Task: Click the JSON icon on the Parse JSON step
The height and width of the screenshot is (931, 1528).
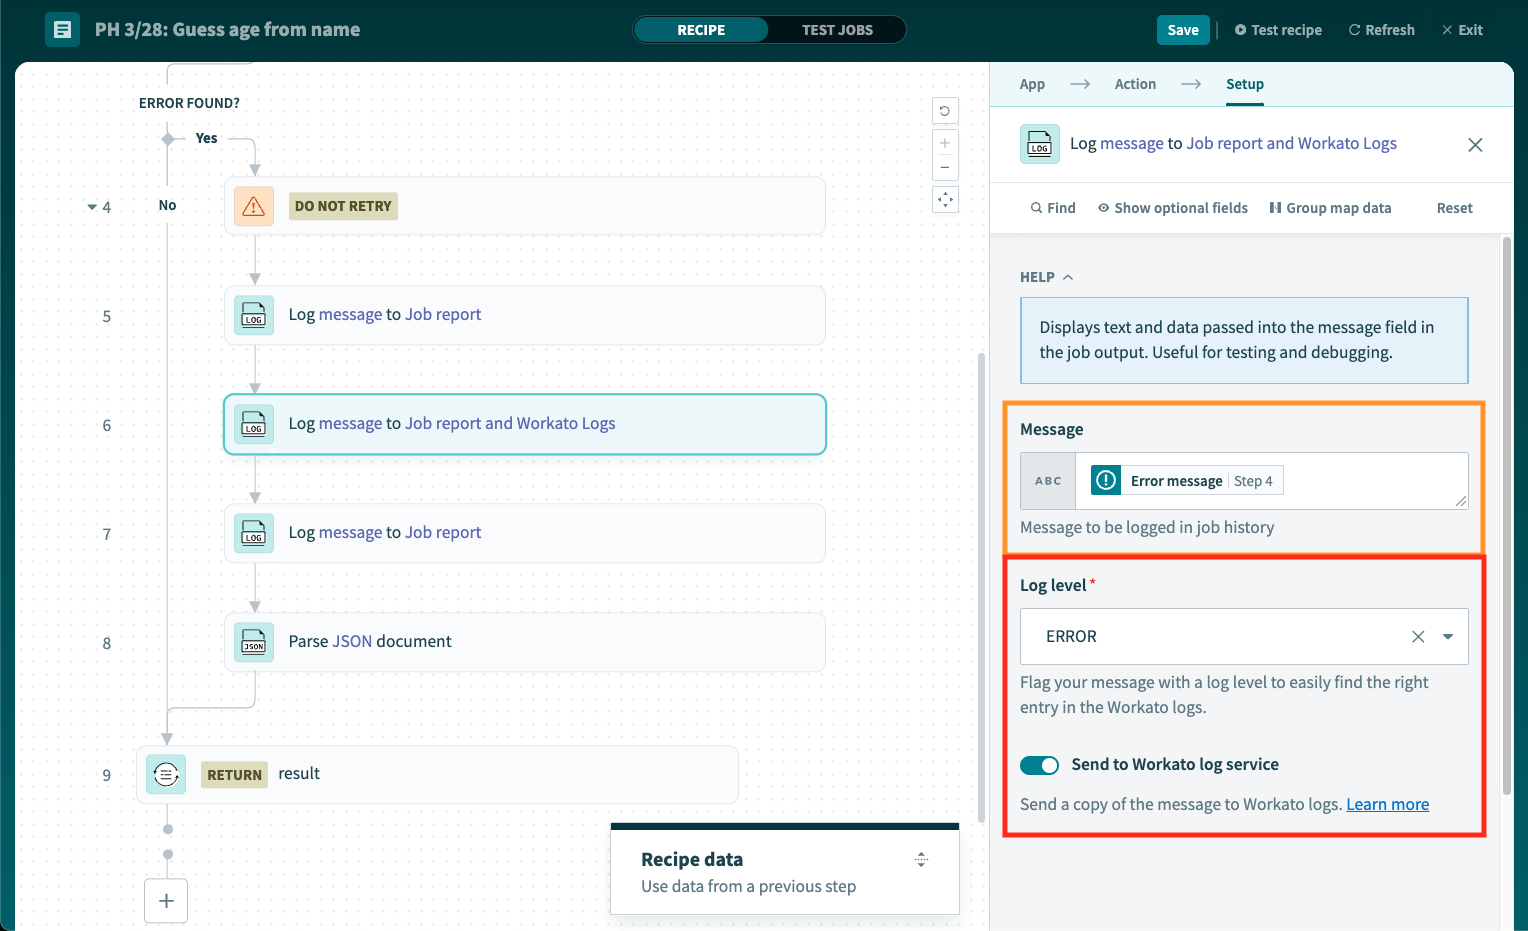Action: 253,642
